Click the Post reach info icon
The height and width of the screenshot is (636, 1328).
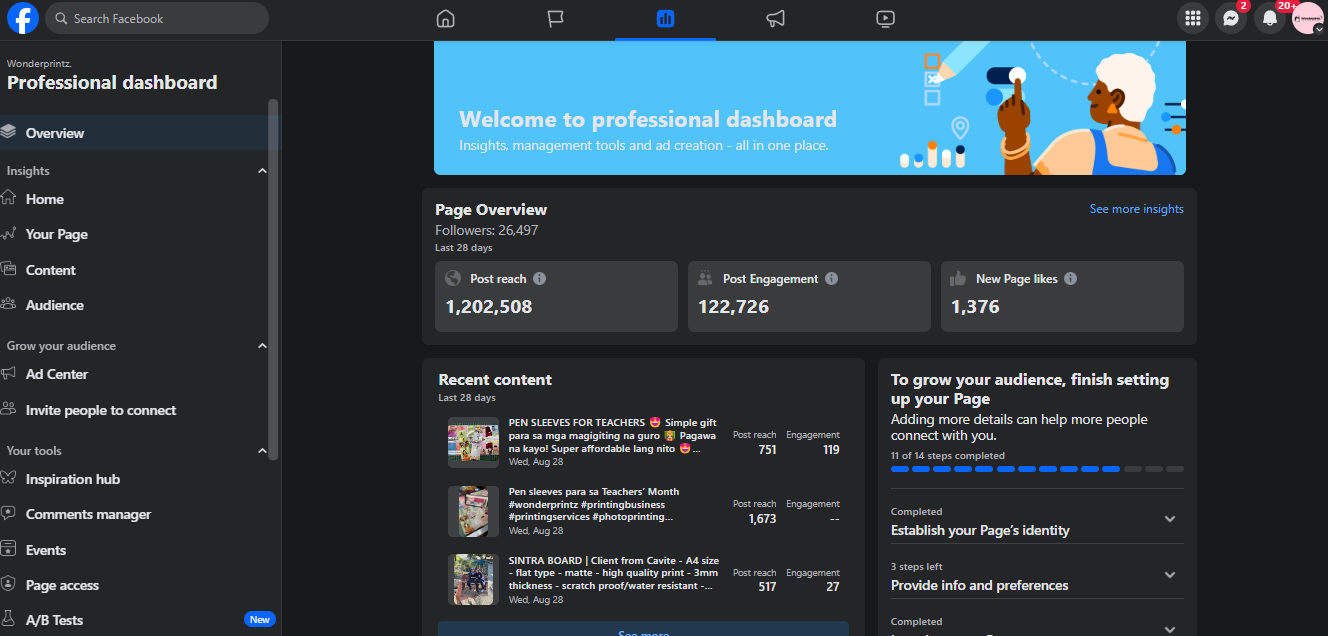coord(540,279)
